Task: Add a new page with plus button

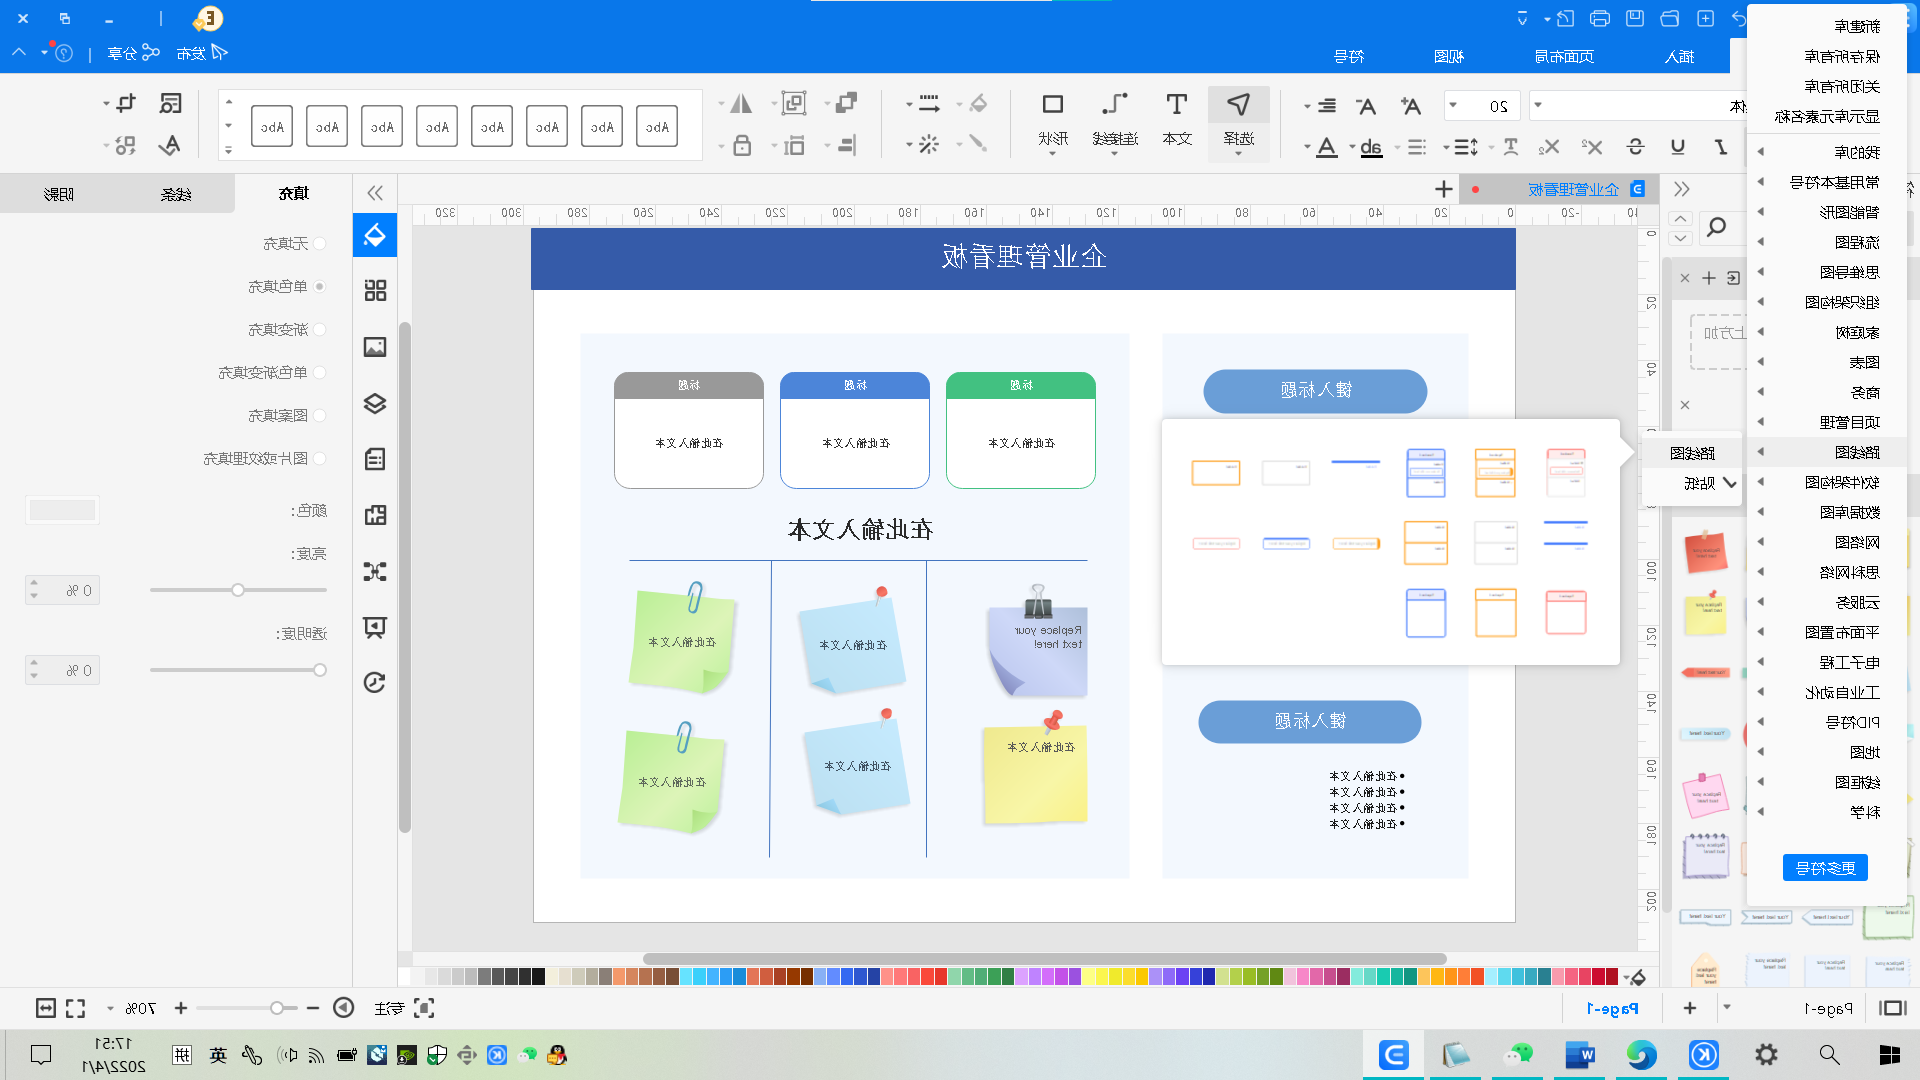Action: (1690, 1008)
